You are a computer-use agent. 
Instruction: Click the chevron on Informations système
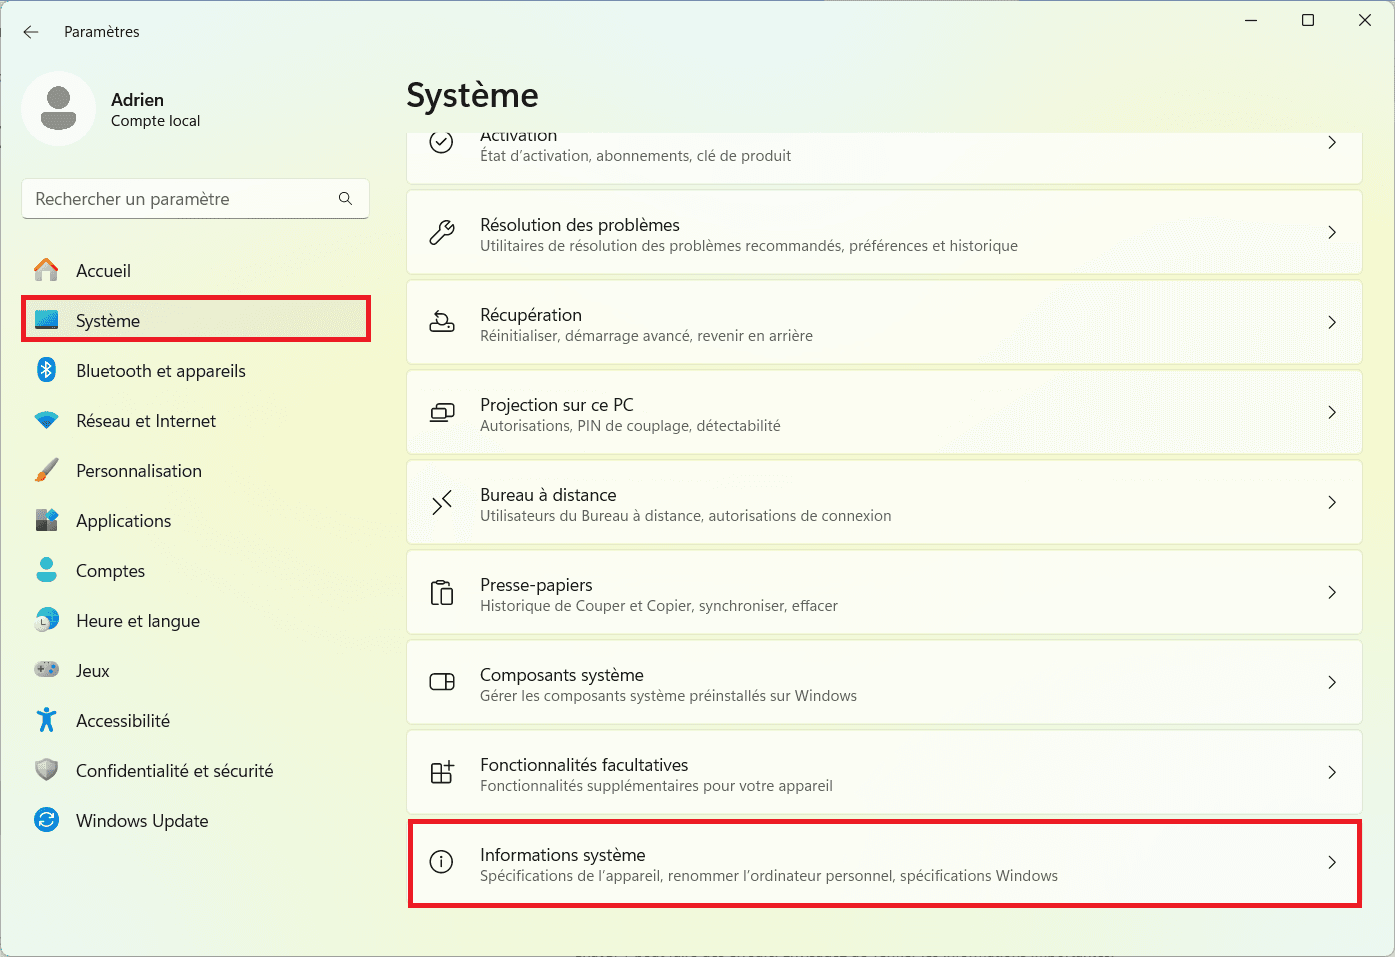pyautogui.click(x=1332, y=862)
